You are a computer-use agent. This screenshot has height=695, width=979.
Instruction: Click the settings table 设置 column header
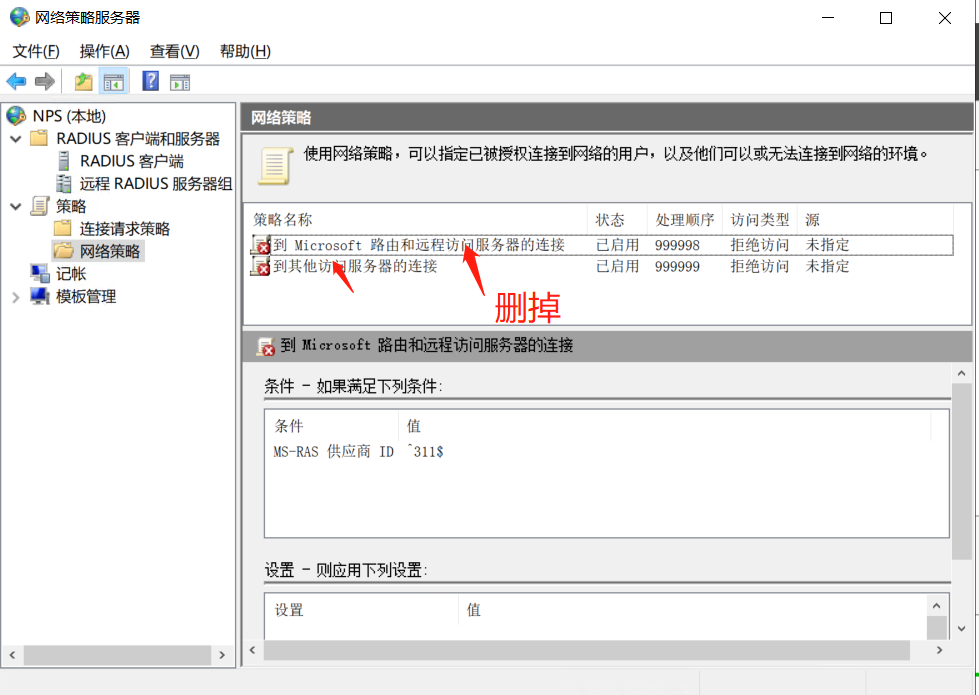362,609
